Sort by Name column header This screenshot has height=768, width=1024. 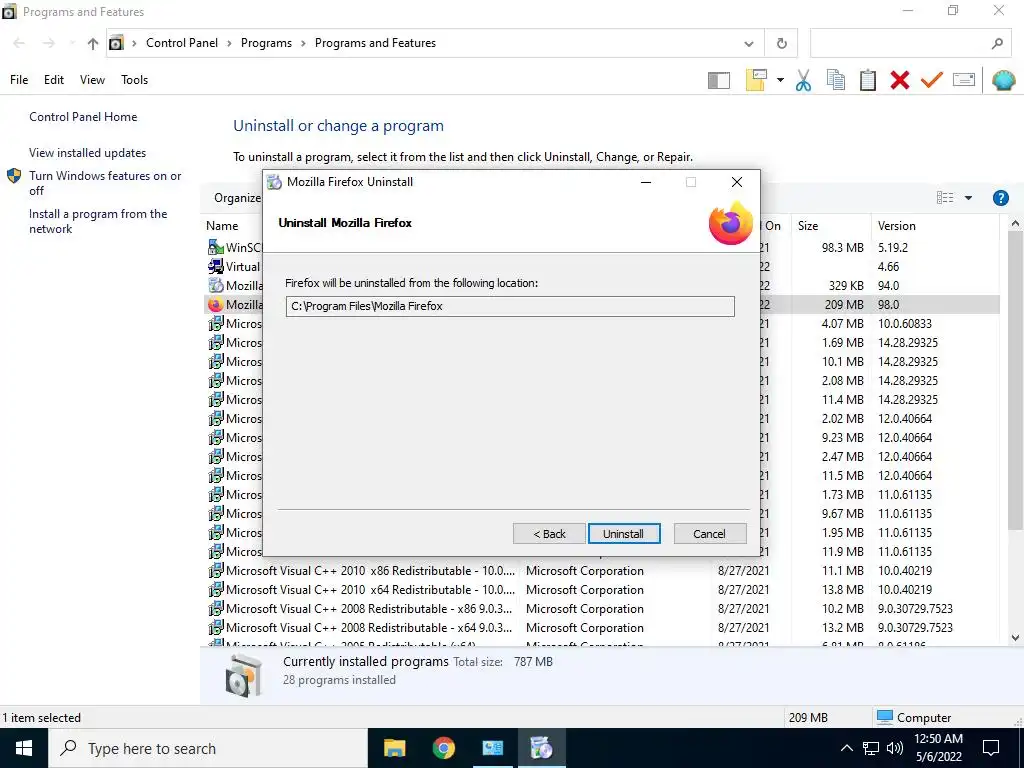click(222, 226)
